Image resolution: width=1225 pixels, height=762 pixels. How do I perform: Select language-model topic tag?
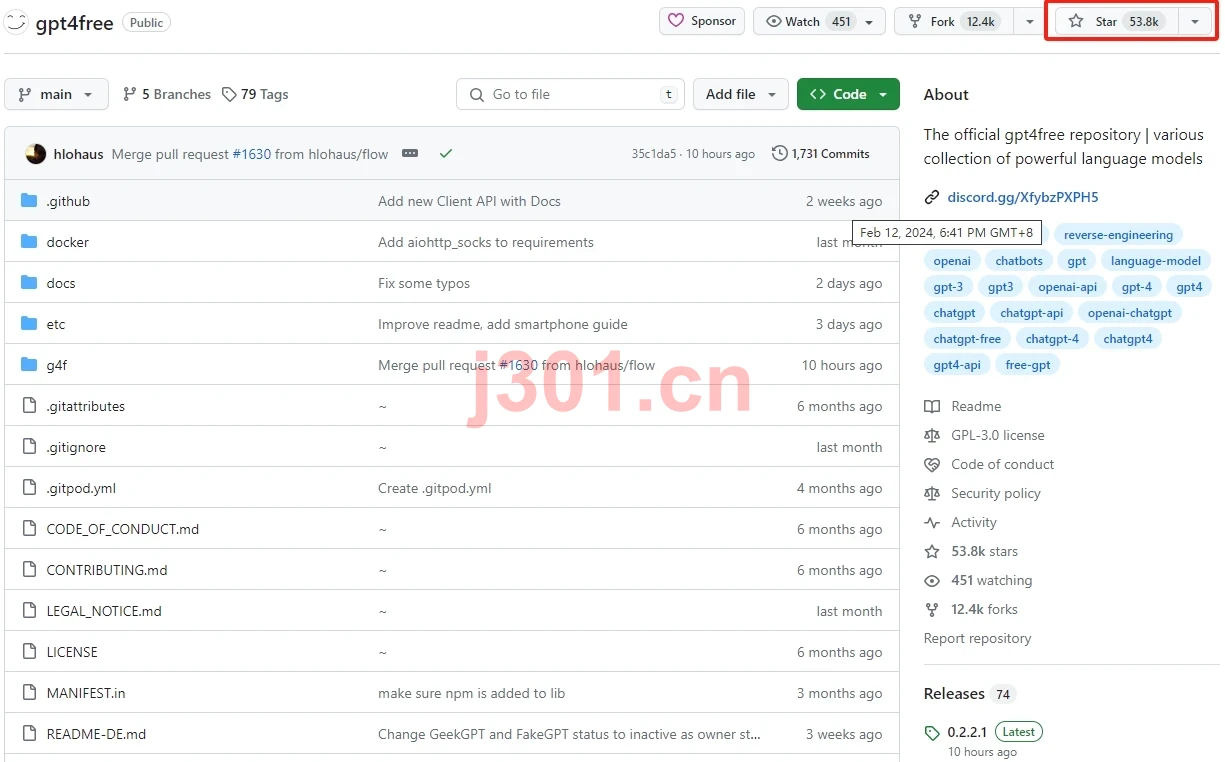tap(1155, 261)
